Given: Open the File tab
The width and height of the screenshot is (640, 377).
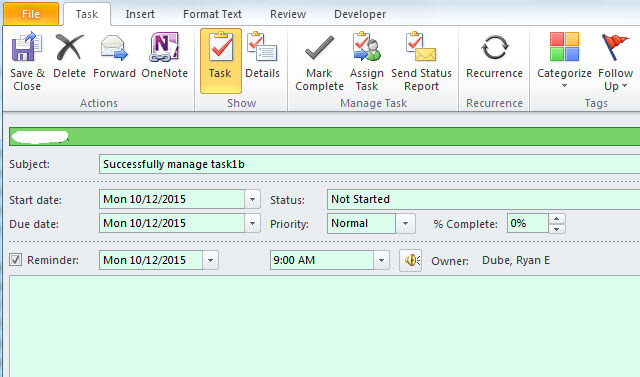Looking at the screenshot, I should click(31, 14).
